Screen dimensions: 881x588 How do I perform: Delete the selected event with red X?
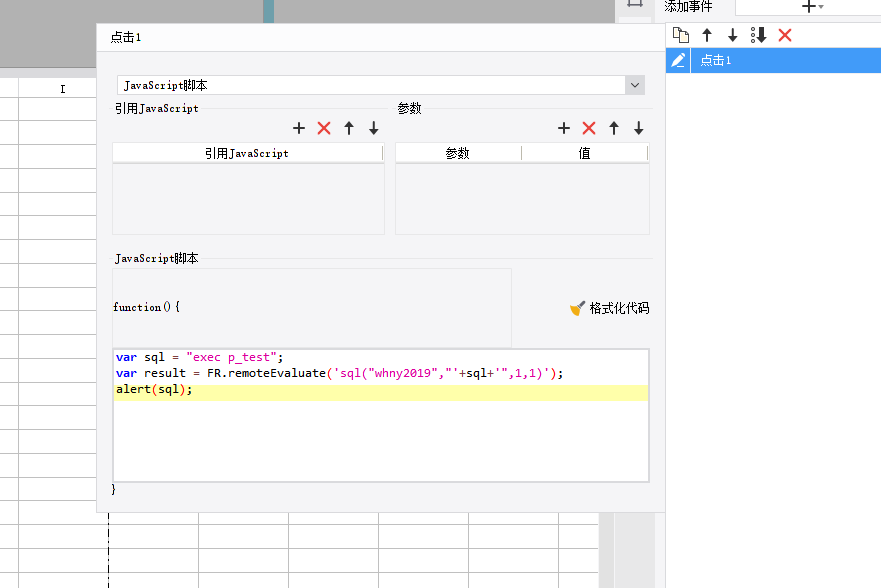tap(785, 35)
